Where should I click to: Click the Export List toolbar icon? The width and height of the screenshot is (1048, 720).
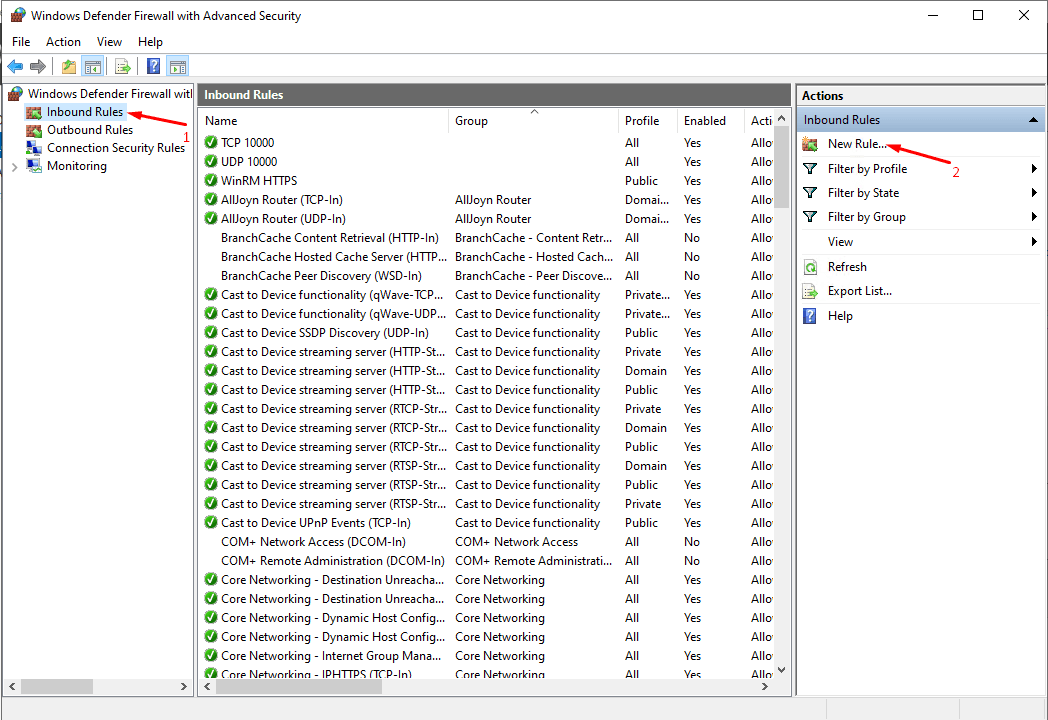point(122,66)
